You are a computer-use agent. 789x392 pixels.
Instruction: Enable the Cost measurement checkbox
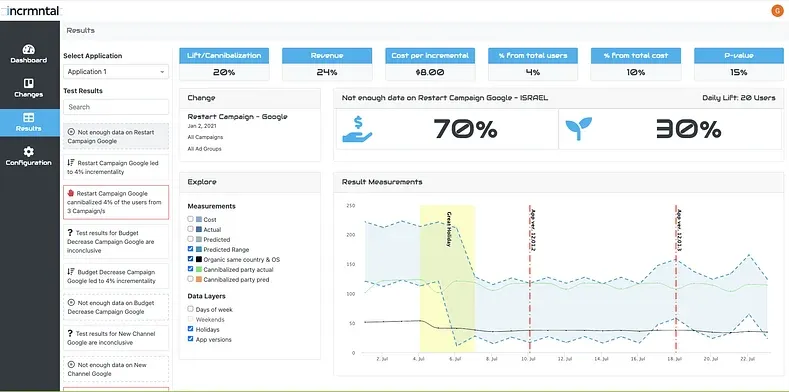click(190, 219)
